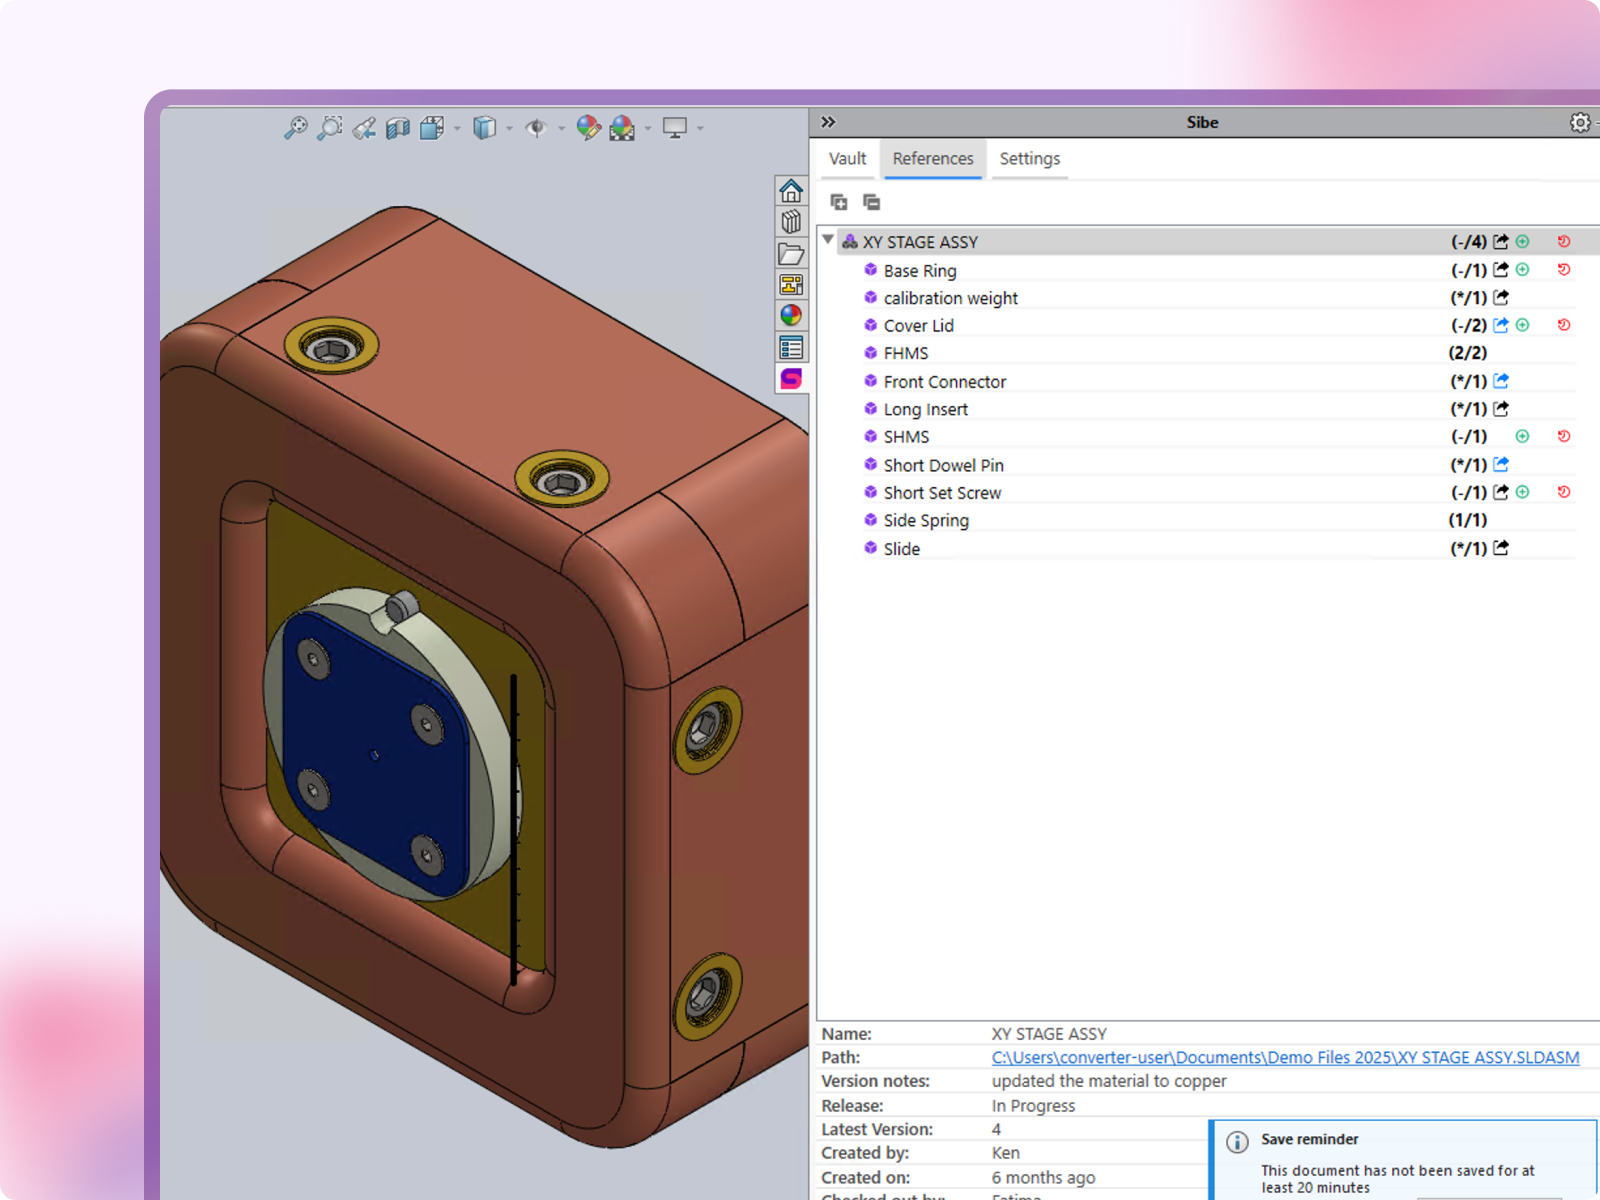
Task: Open the View Settings dropdown arrow
Action: pos(700,129)
